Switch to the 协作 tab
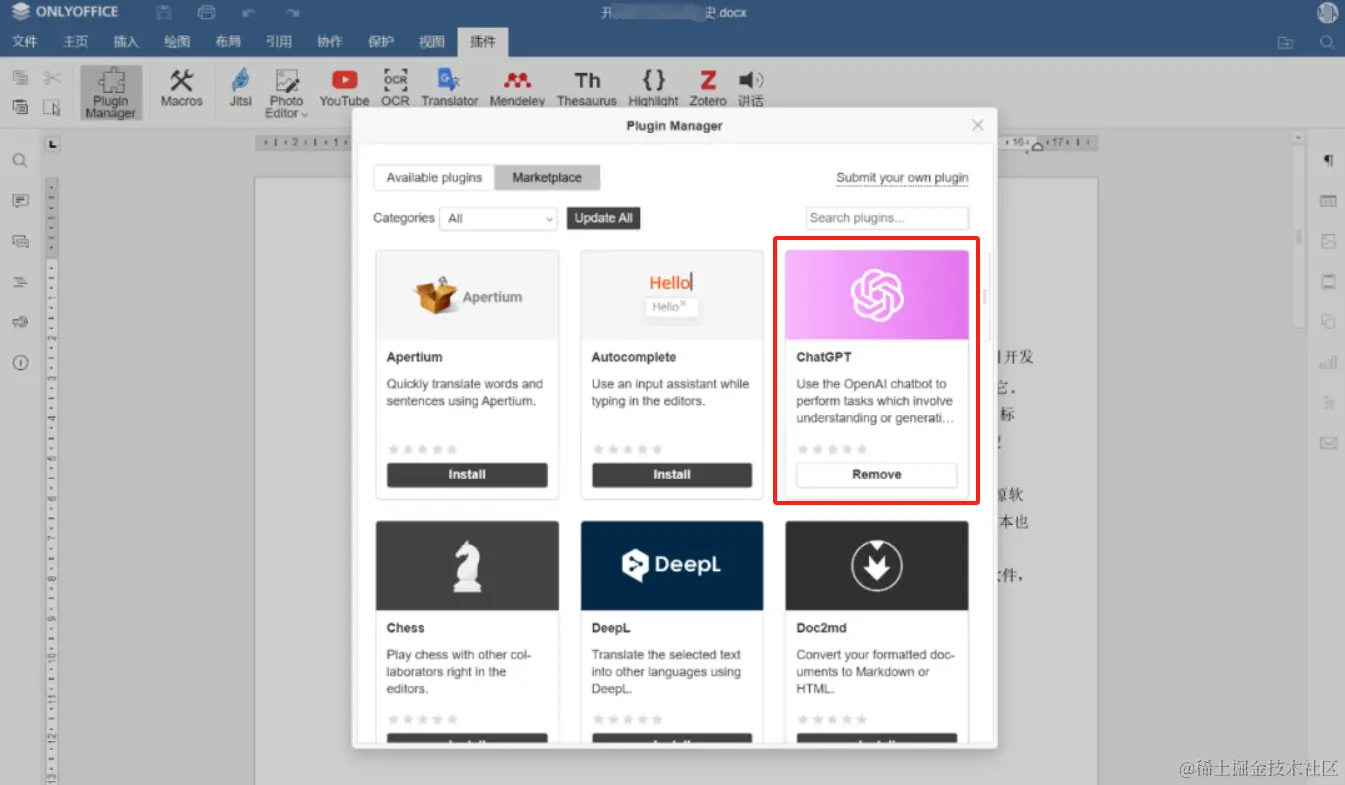This screenshot has height=785, width=1345. (330, 42)
